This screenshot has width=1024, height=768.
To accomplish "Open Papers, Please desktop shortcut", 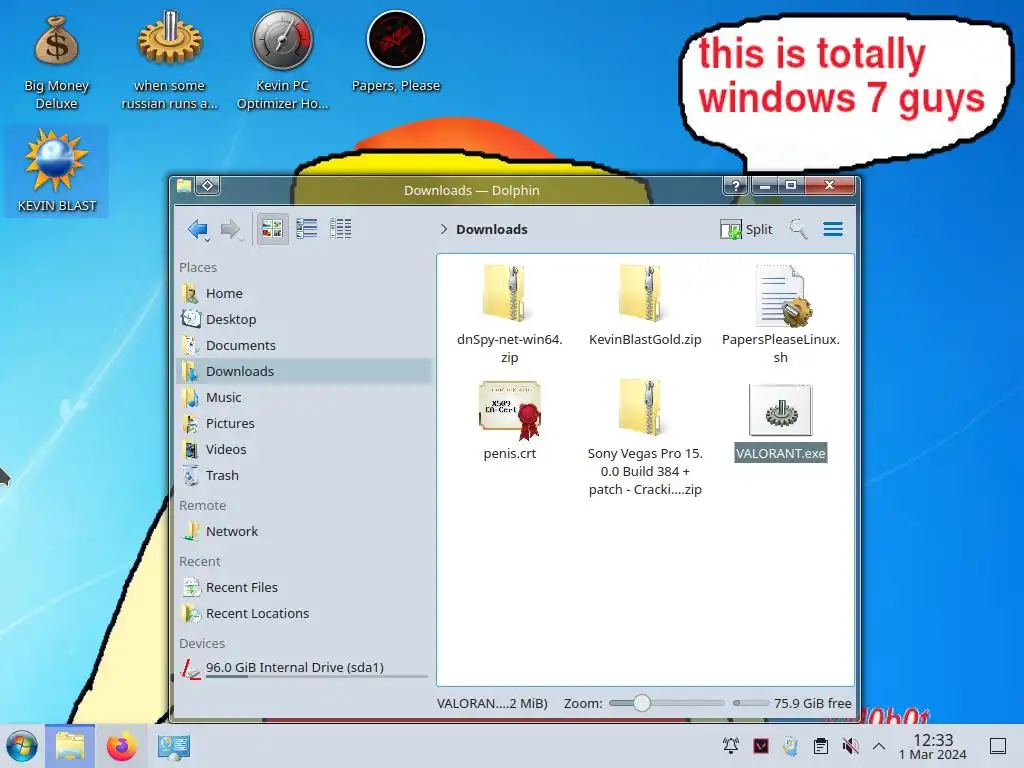I will click(396, 54).
